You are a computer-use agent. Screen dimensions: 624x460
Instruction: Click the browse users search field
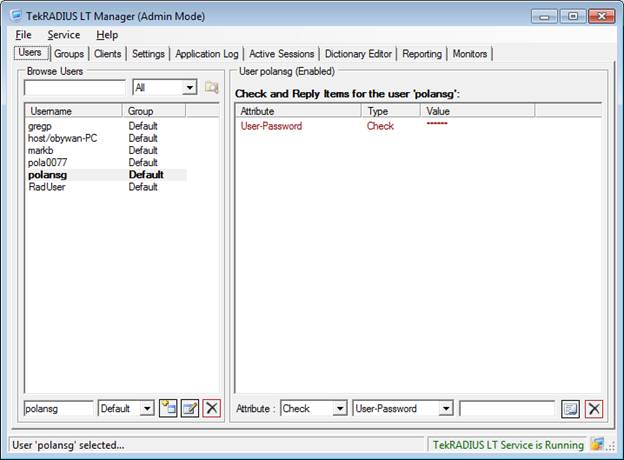point(75,88)
